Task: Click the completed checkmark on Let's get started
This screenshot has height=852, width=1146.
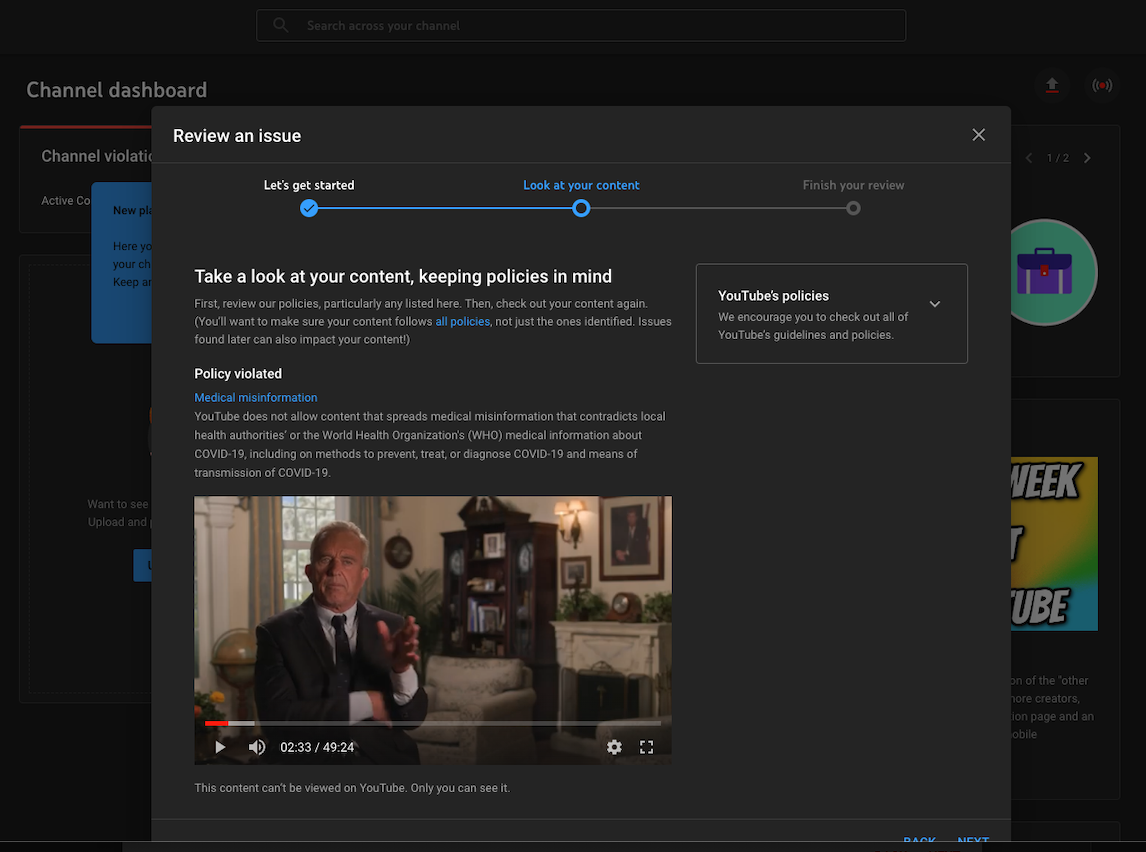Action: pos(309,208)
